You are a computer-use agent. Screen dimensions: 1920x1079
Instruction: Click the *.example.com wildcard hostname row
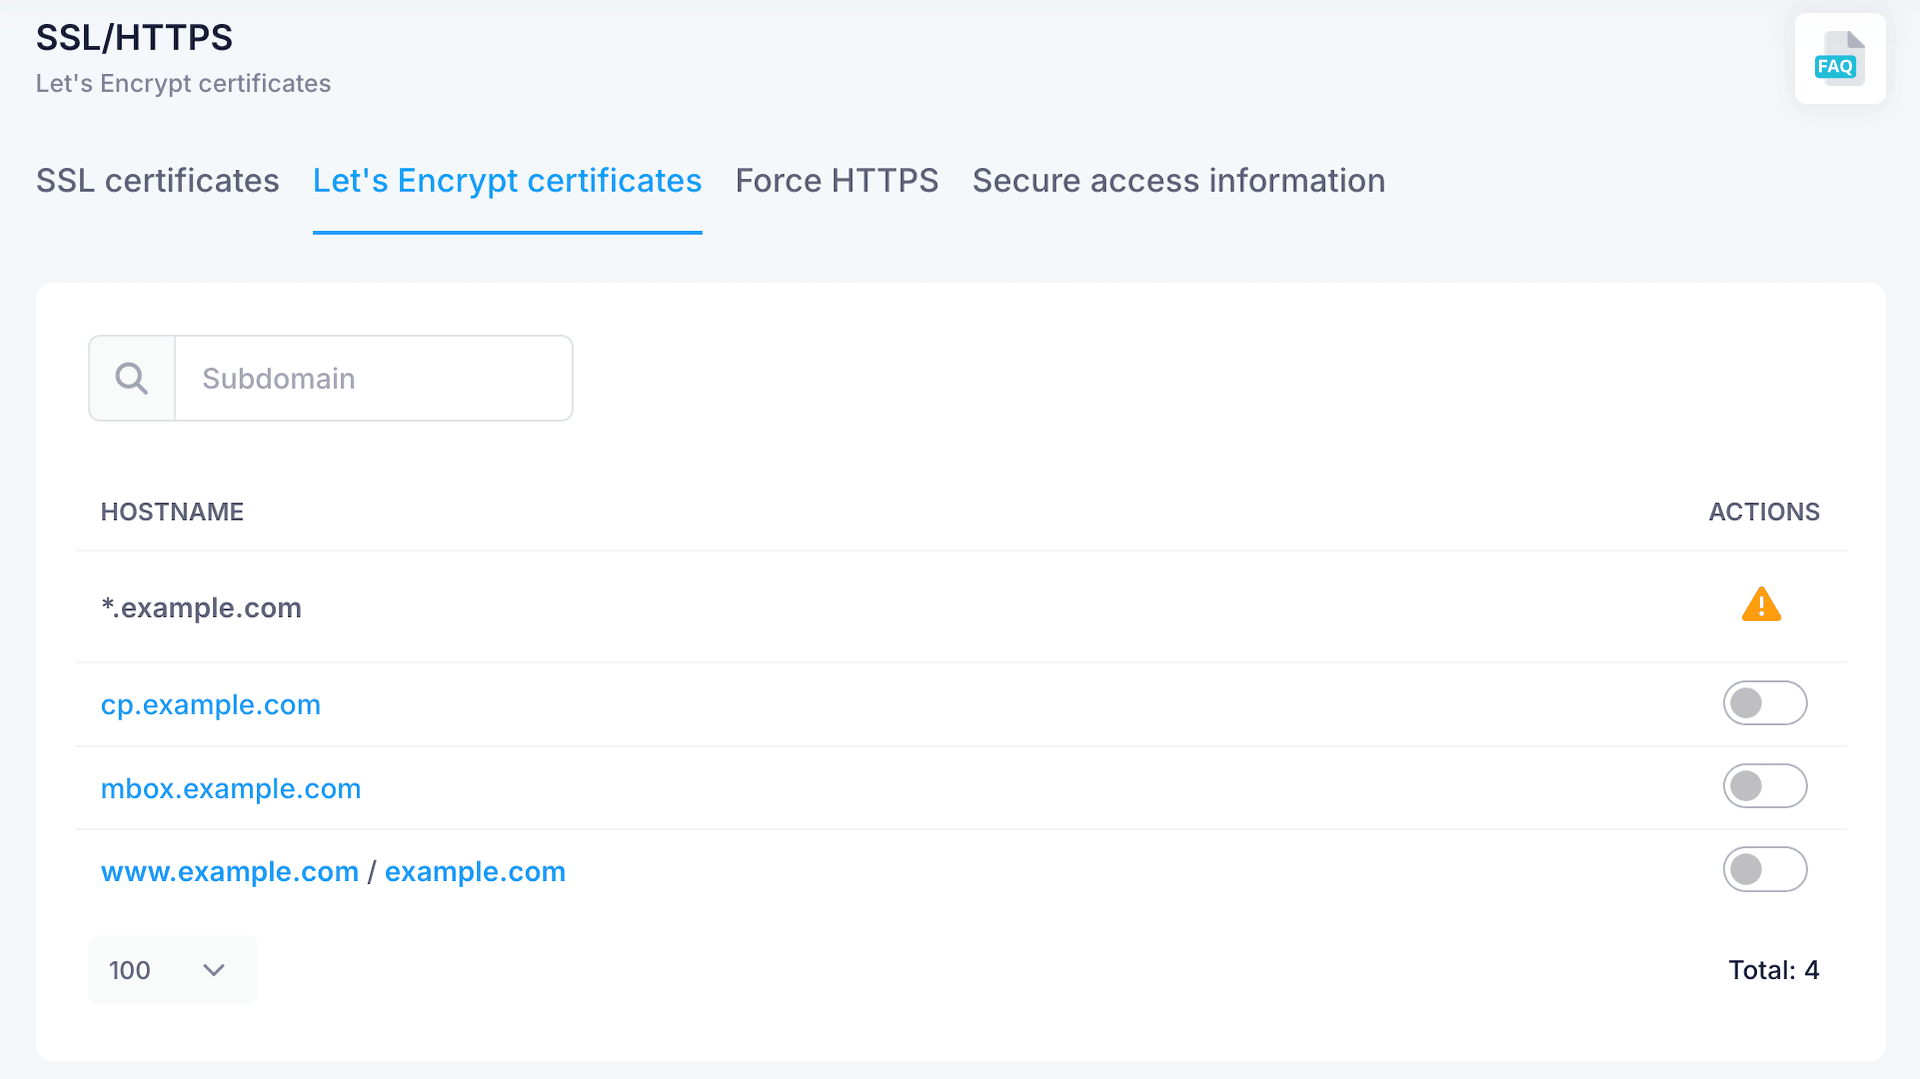201,608
